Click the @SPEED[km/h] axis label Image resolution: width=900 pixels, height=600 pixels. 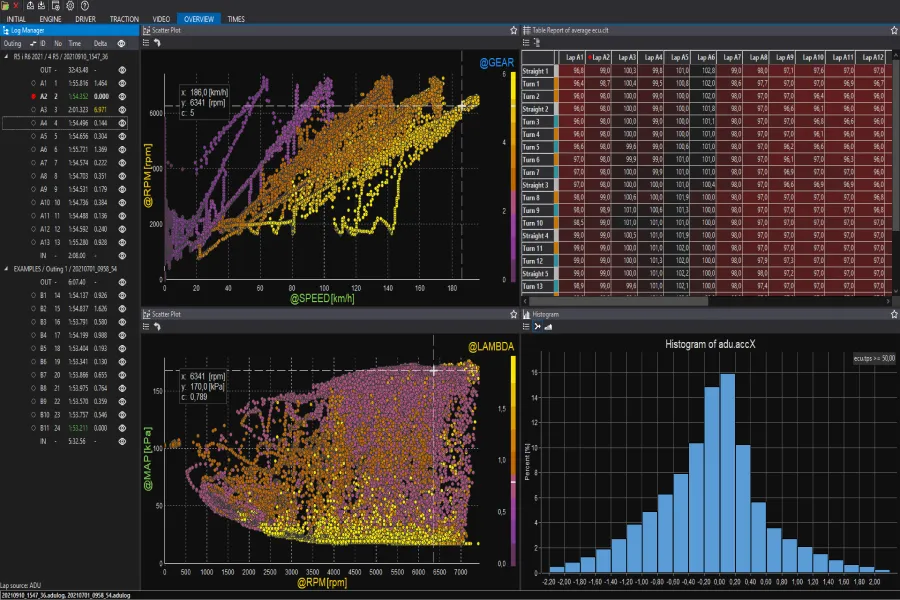click(322, 299)
